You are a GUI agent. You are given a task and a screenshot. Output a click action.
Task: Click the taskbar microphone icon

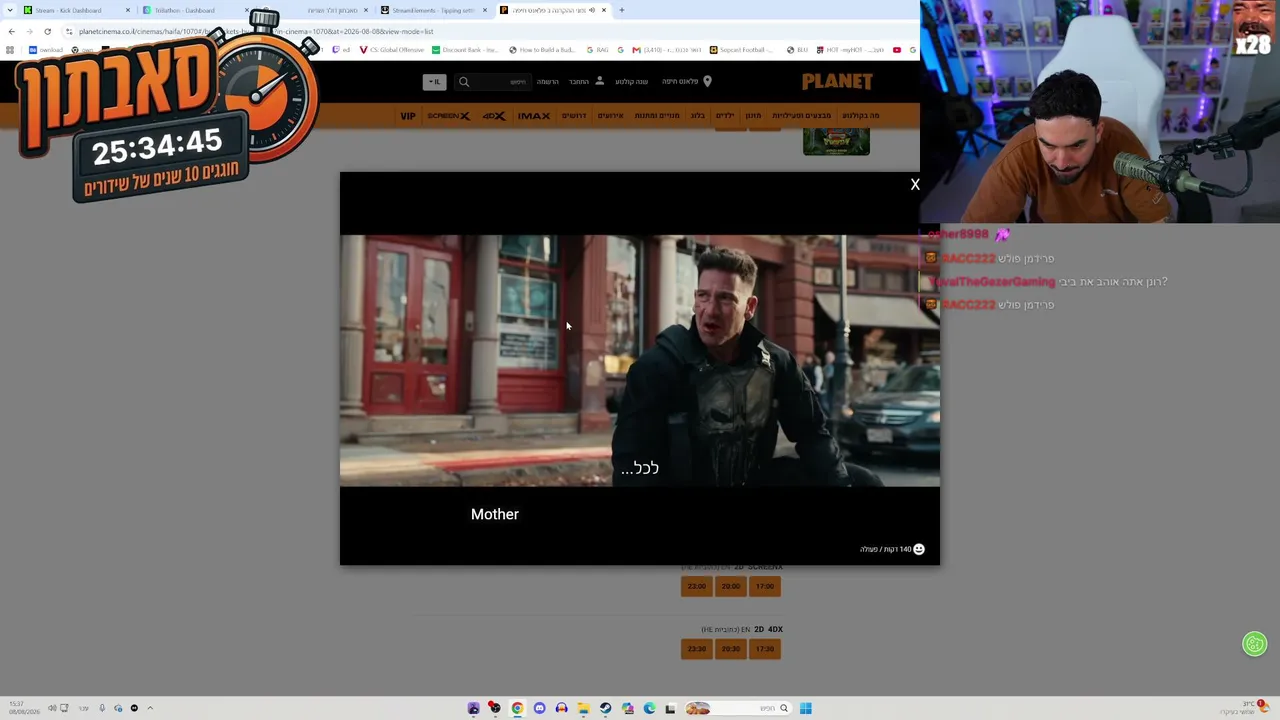tap(101, 708)
